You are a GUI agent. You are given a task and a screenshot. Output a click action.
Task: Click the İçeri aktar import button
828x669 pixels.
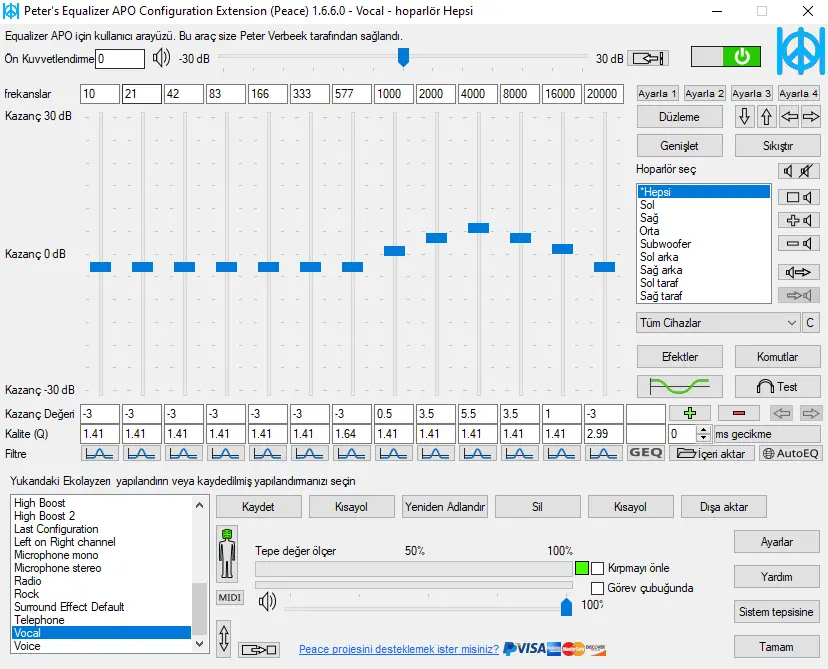712,454
